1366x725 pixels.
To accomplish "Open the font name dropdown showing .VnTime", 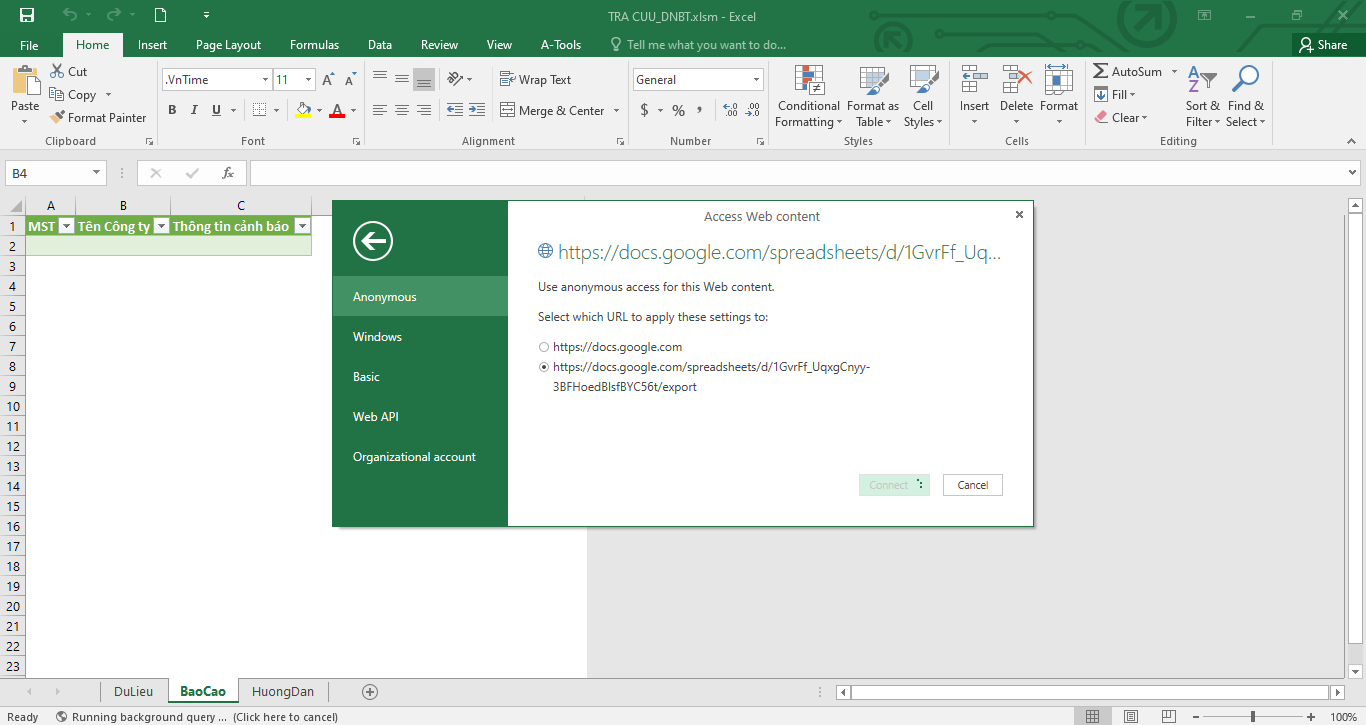I will (265, 80).
